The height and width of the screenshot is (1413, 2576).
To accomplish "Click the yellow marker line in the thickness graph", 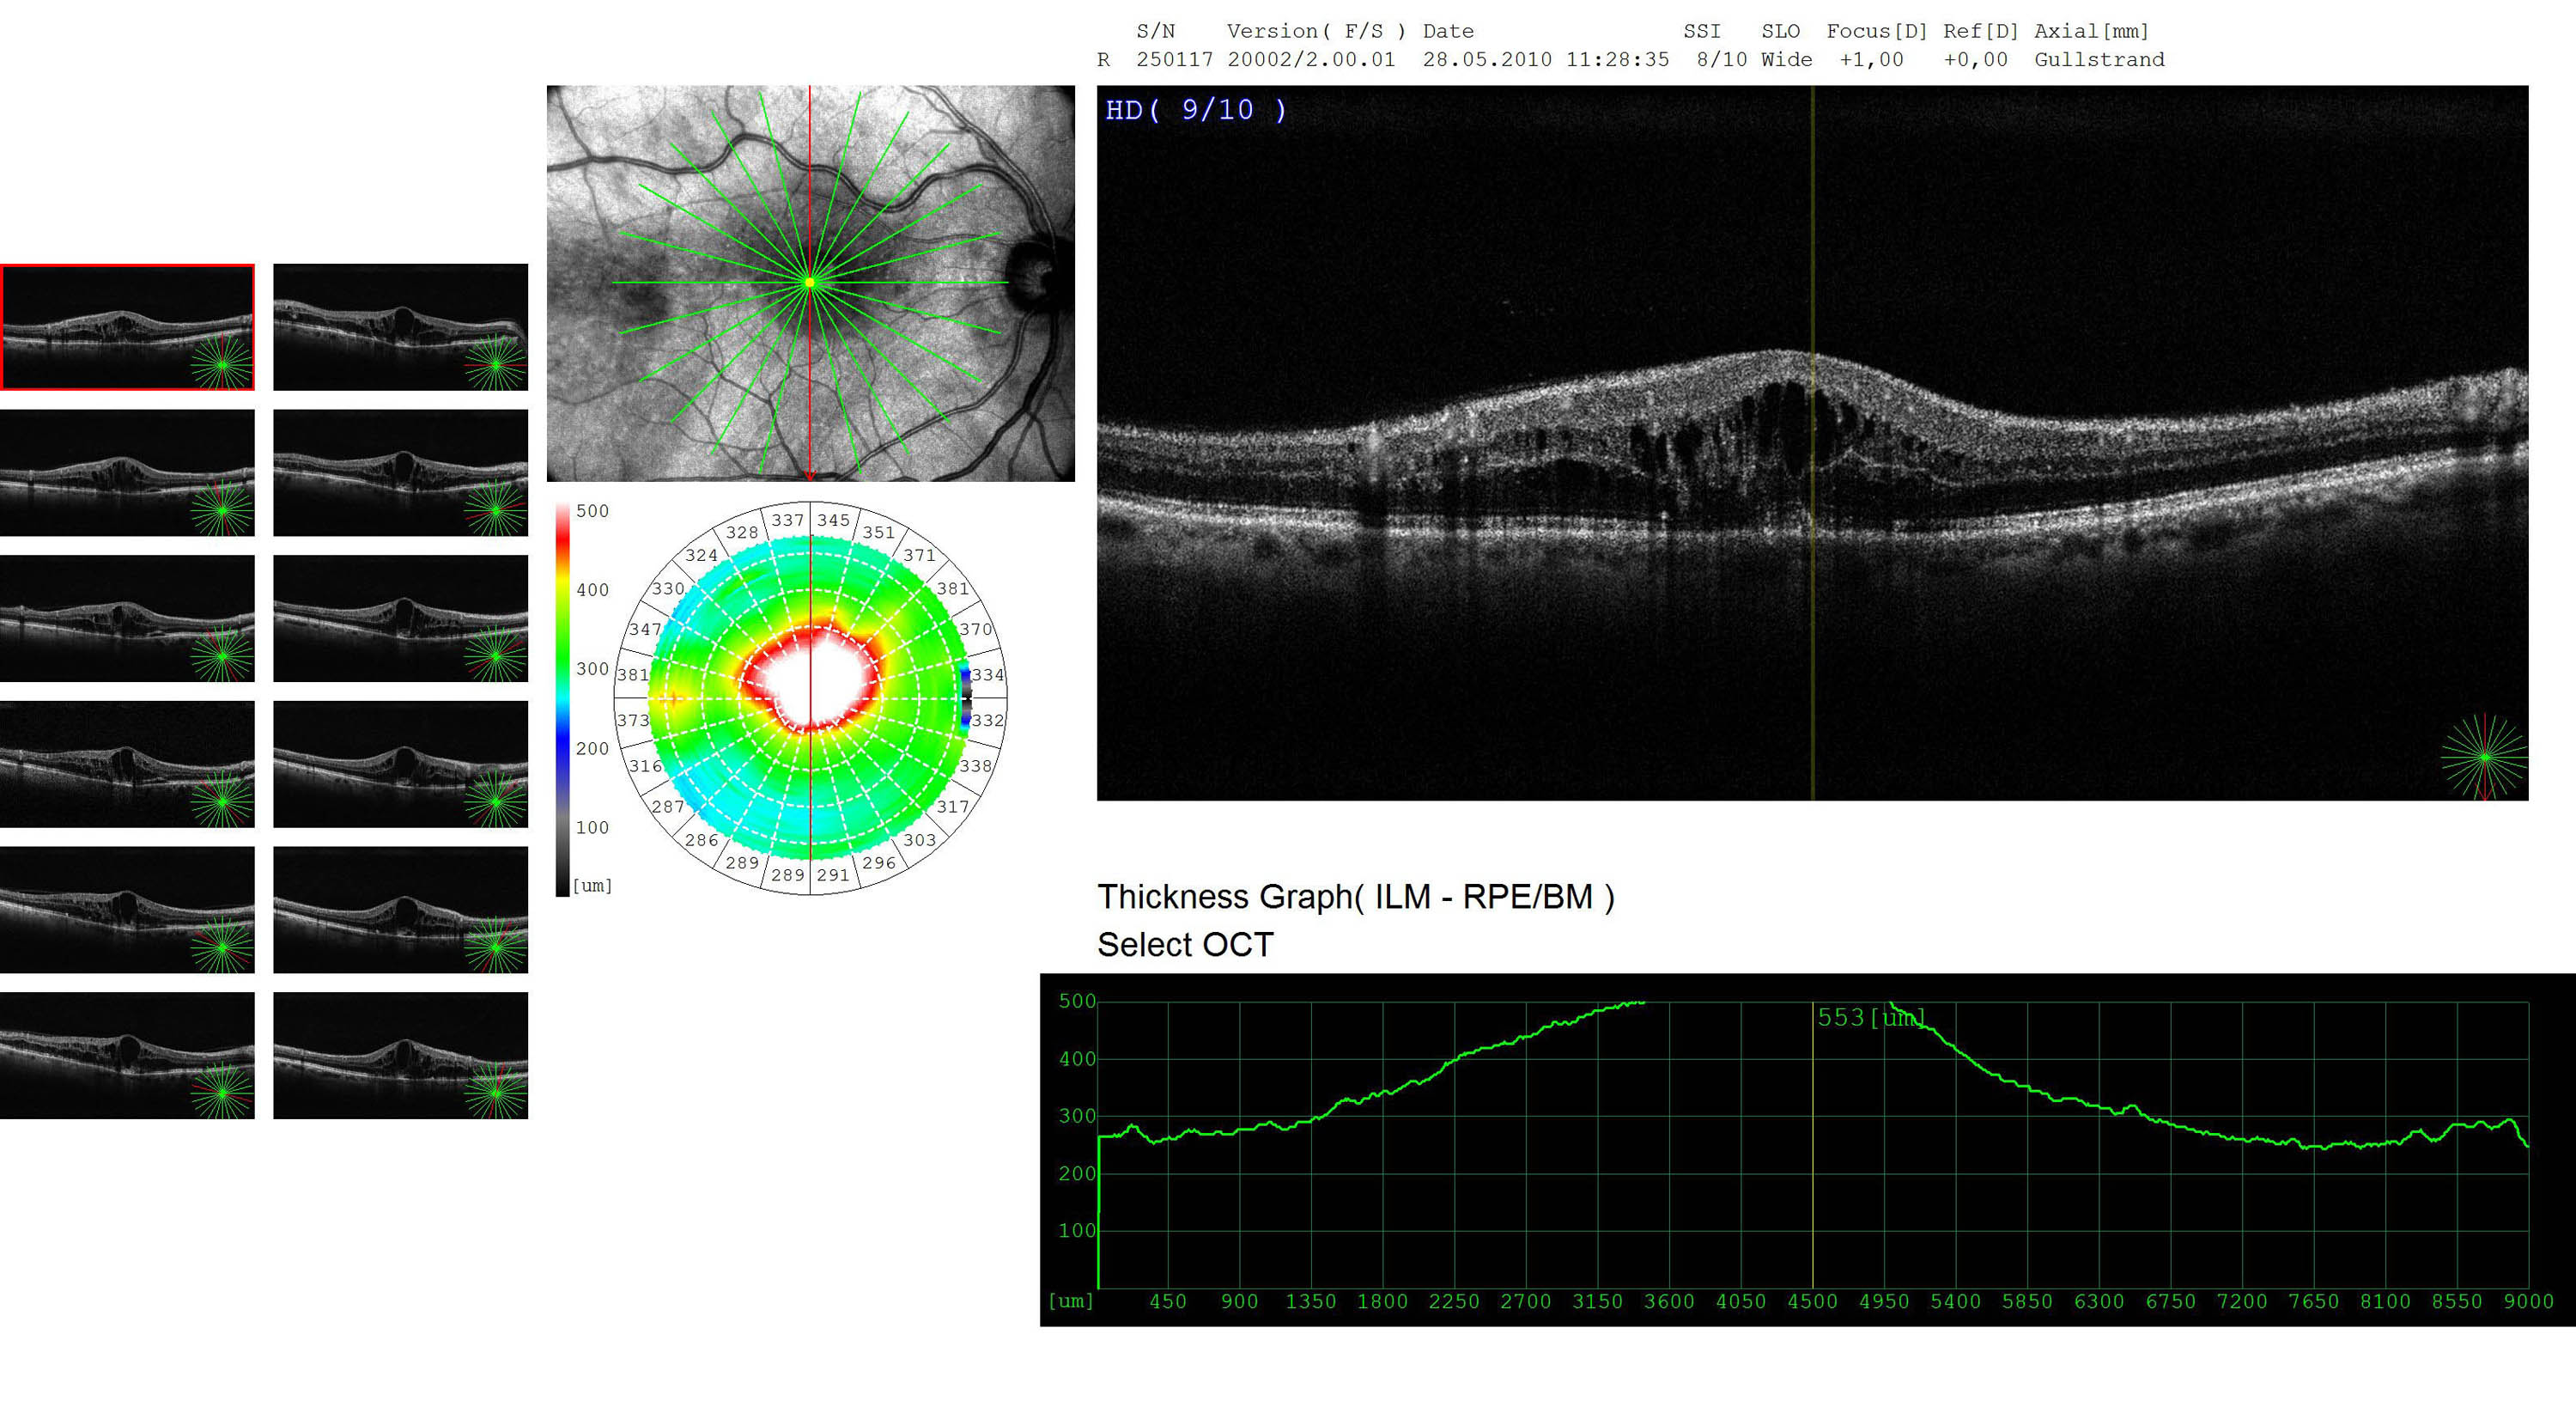I will click(1813, 1145).
